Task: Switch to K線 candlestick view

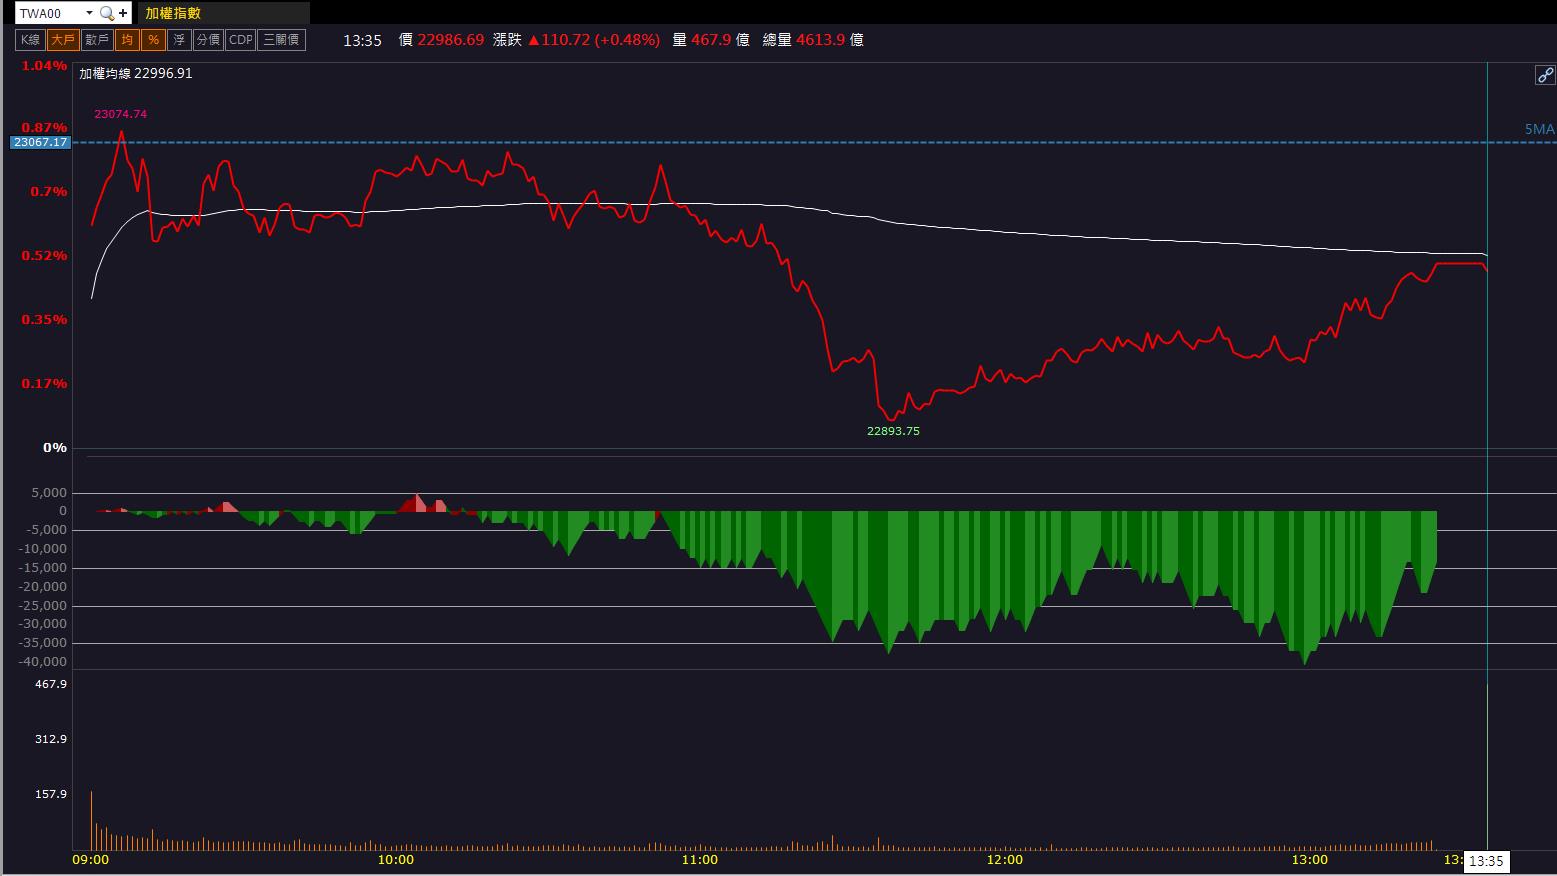Action: [x=30, y=40]
